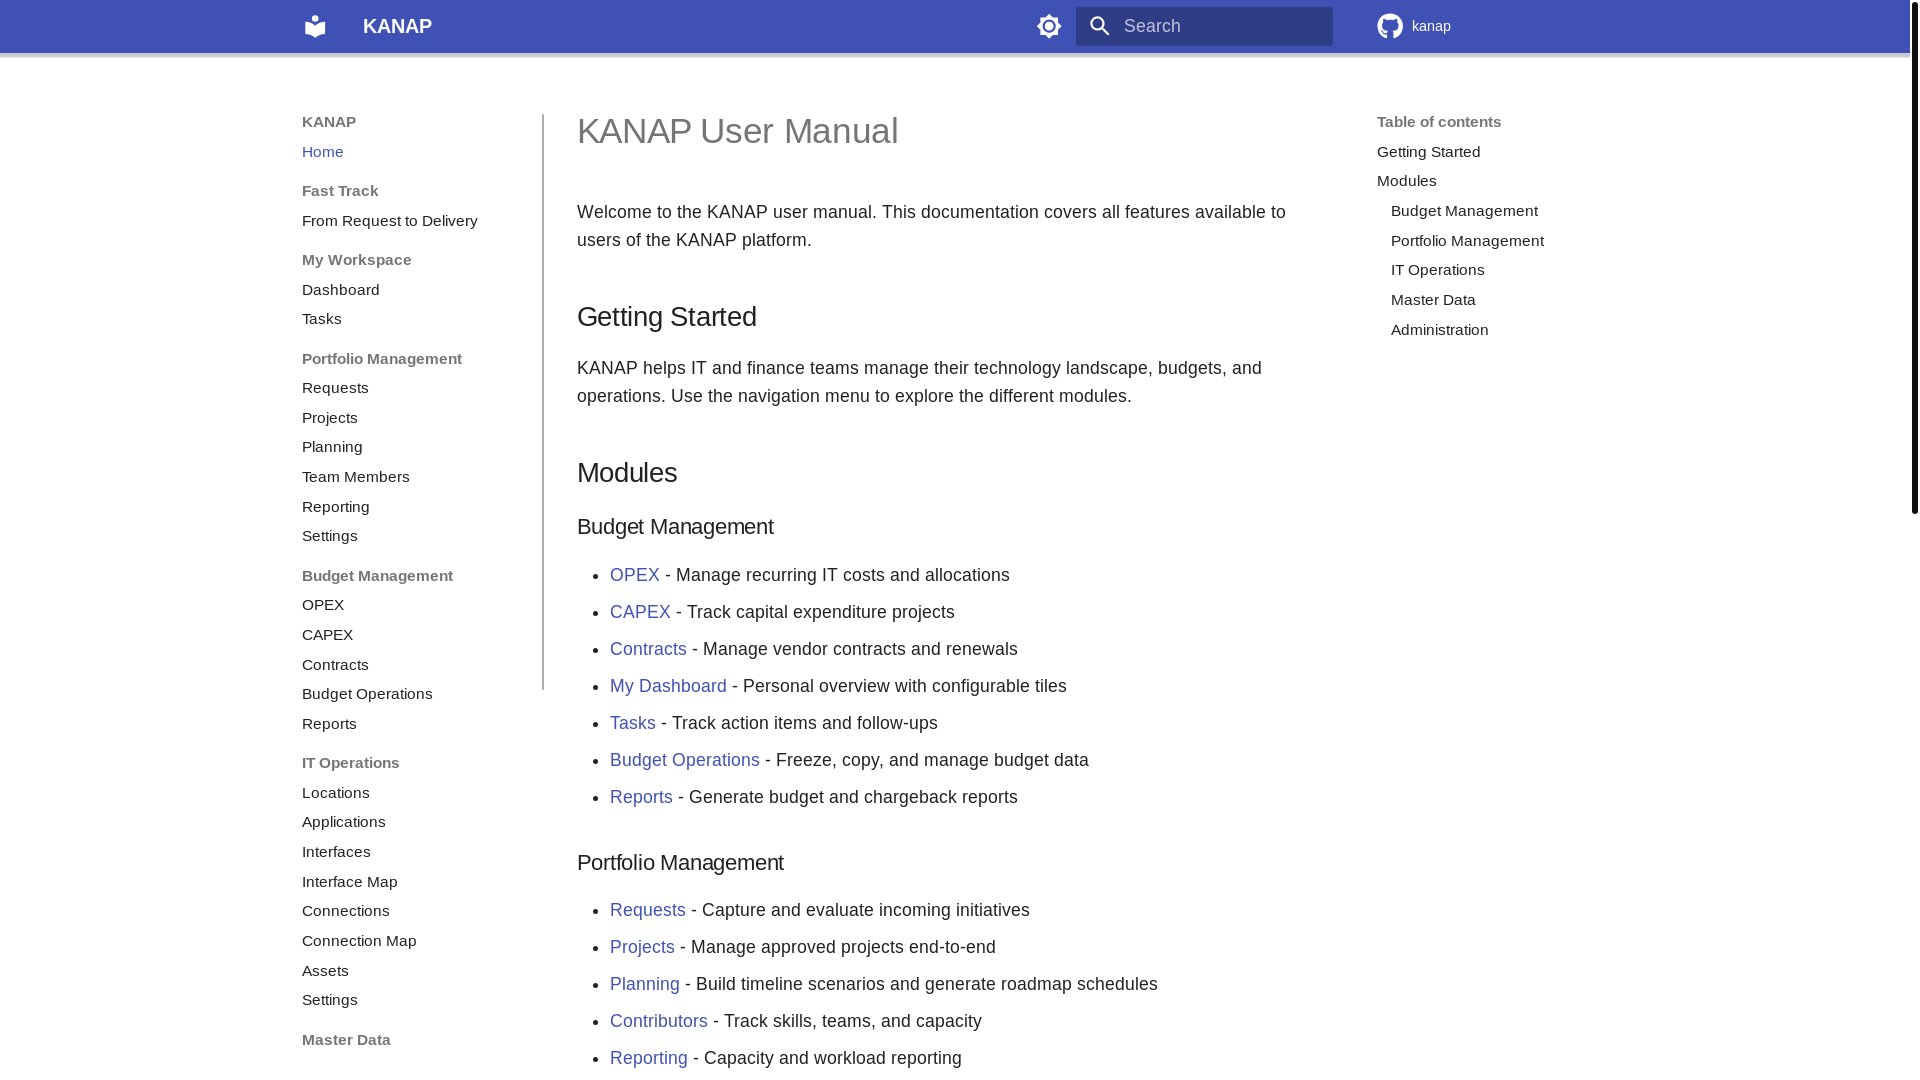This screenshot has width=1920, height=1080.
Task: Click the Tasks link in the content
Action: point(633,723)
